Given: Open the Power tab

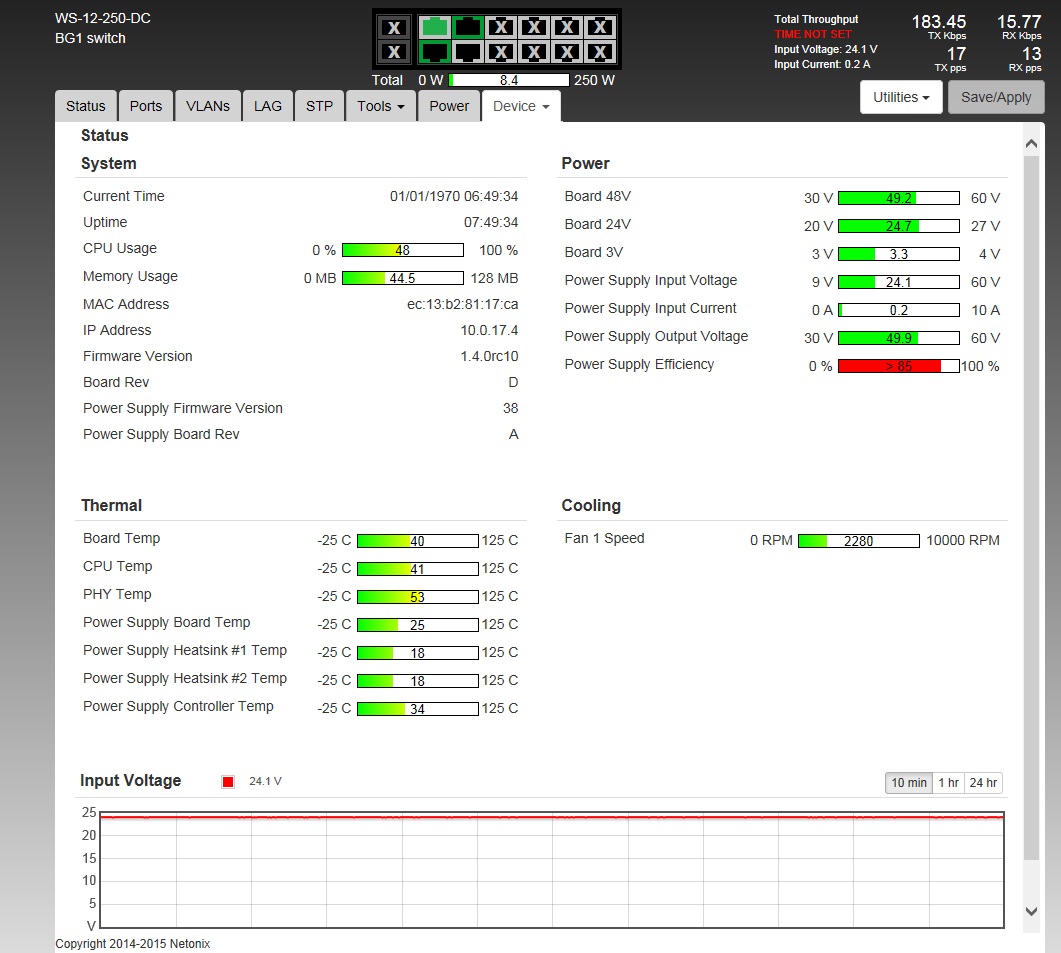Looking at the screenshot, I should point(449,106).
